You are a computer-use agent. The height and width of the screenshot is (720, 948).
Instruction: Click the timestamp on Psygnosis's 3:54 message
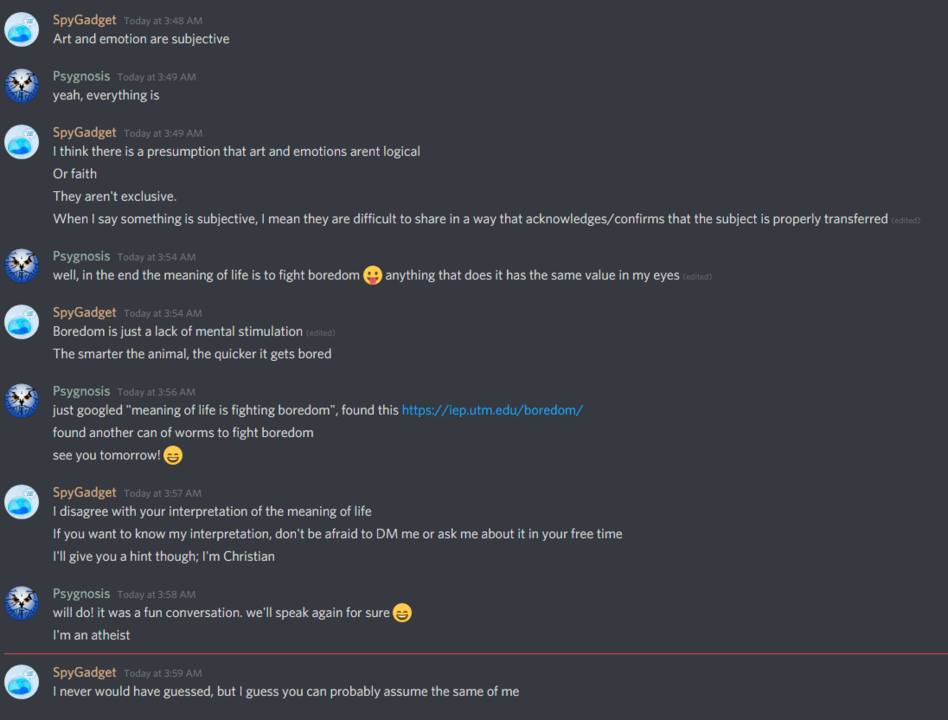pyautogui.click(x=156, y=256)
